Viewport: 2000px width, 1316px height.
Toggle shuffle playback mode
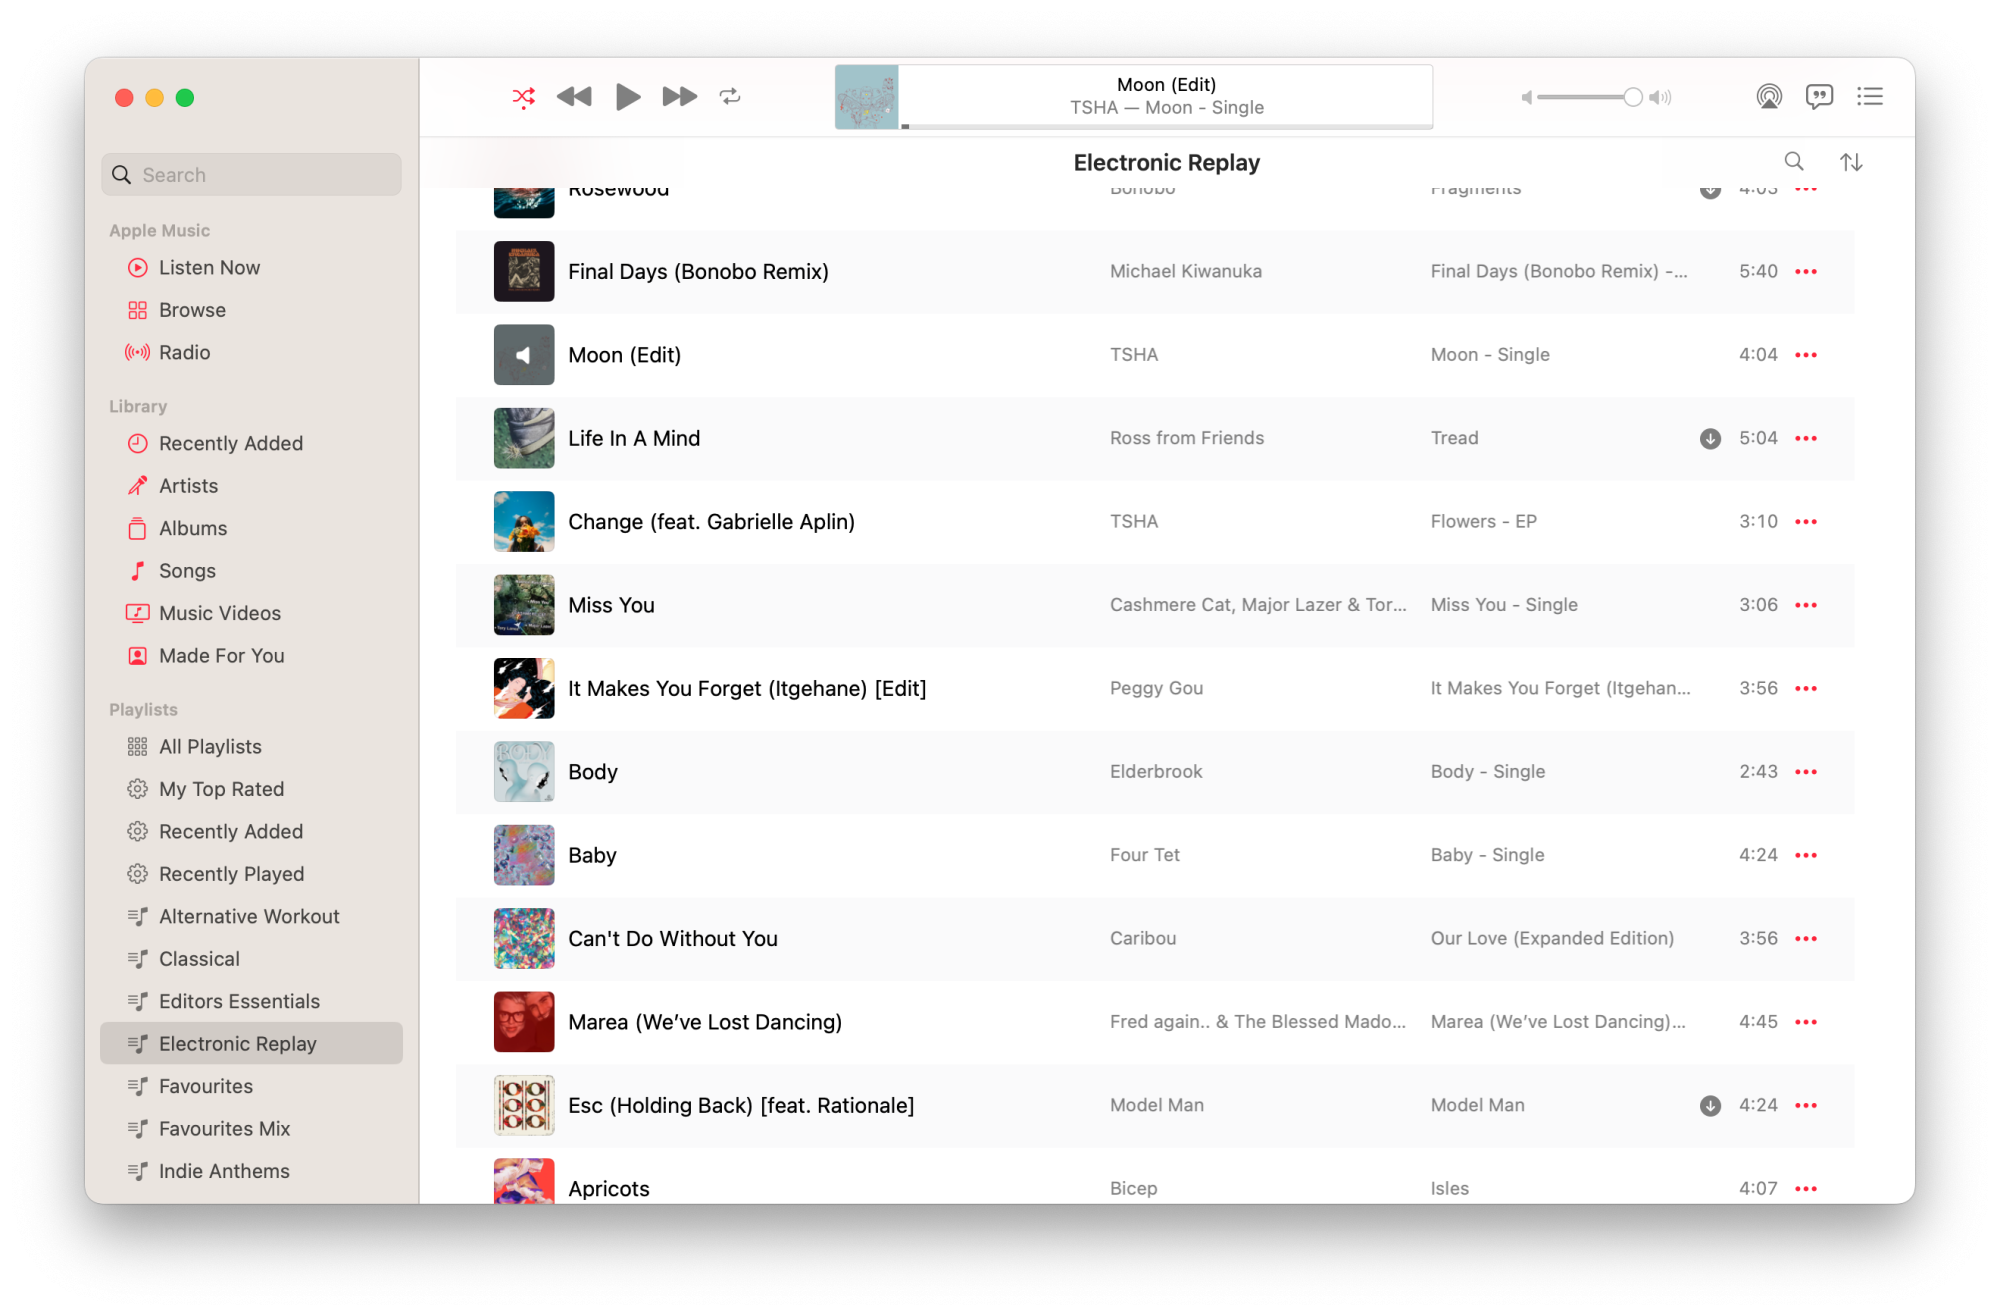523,97
